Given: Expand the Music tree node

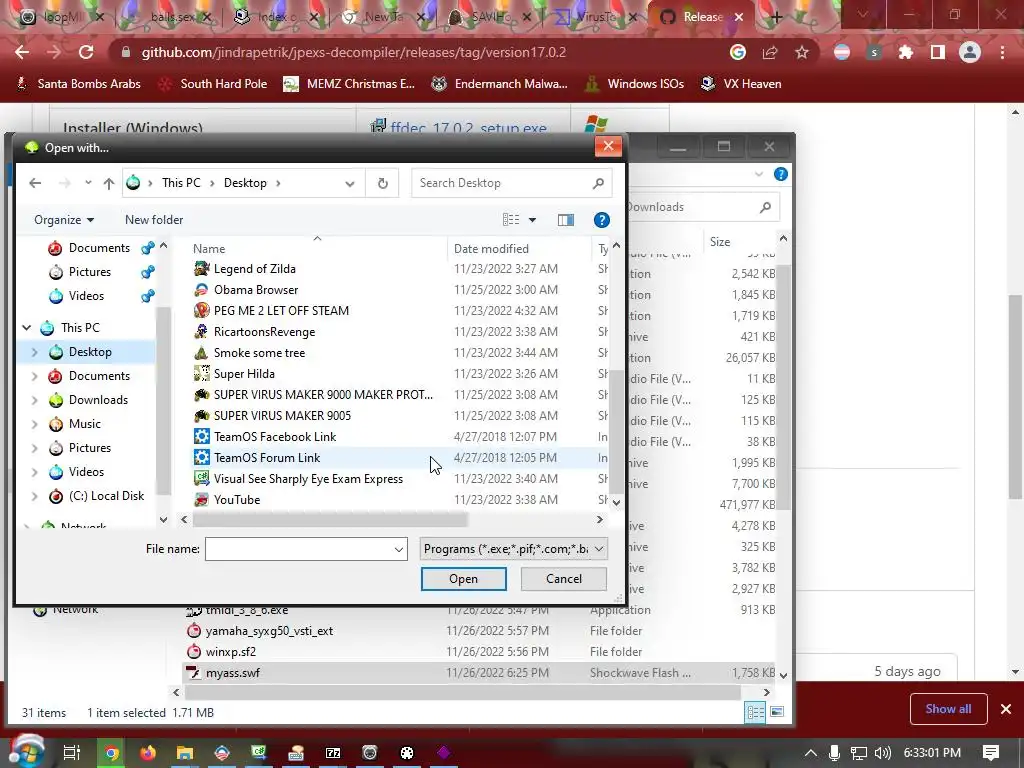Looking at the screenshot, I should click(x=35, y=424).
